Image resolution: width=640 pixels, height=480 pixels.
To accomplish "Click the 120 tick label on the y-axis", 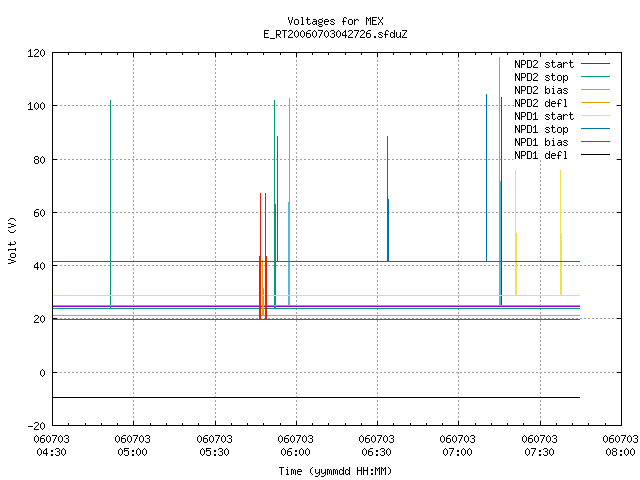I will (36, 53).
